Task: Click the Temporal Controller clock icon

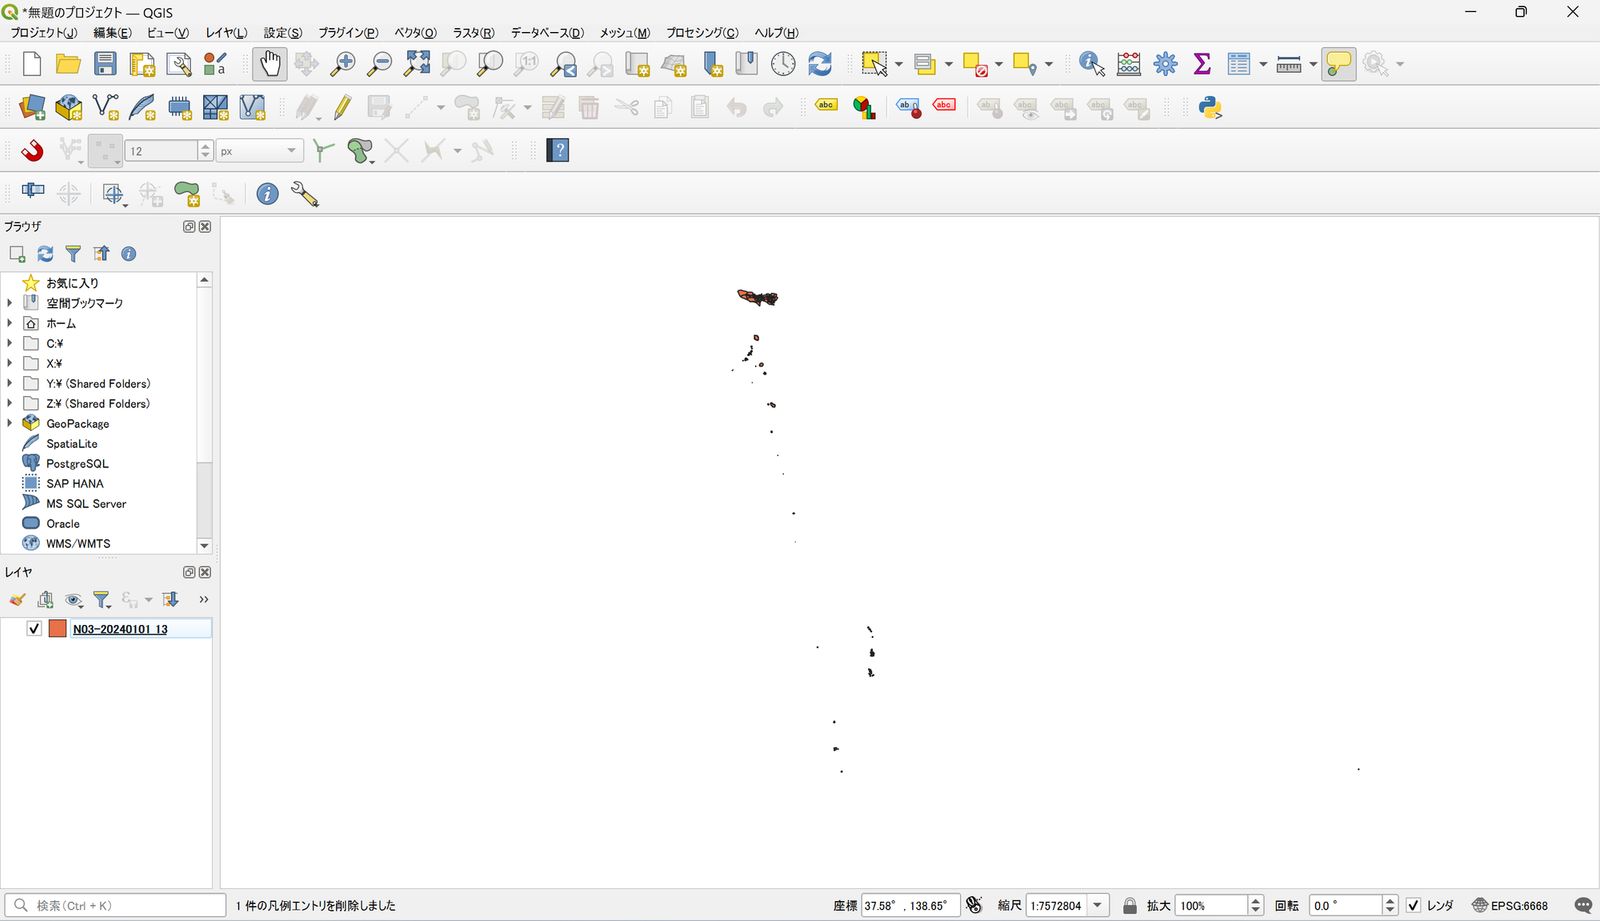Action: click(783, 64)
